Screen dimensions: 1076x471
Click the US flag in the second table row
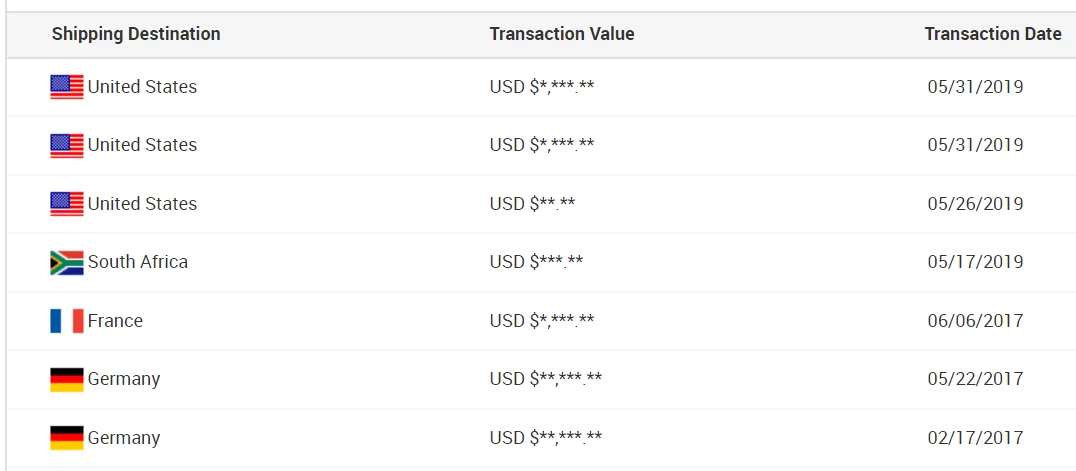pos(67,145)
